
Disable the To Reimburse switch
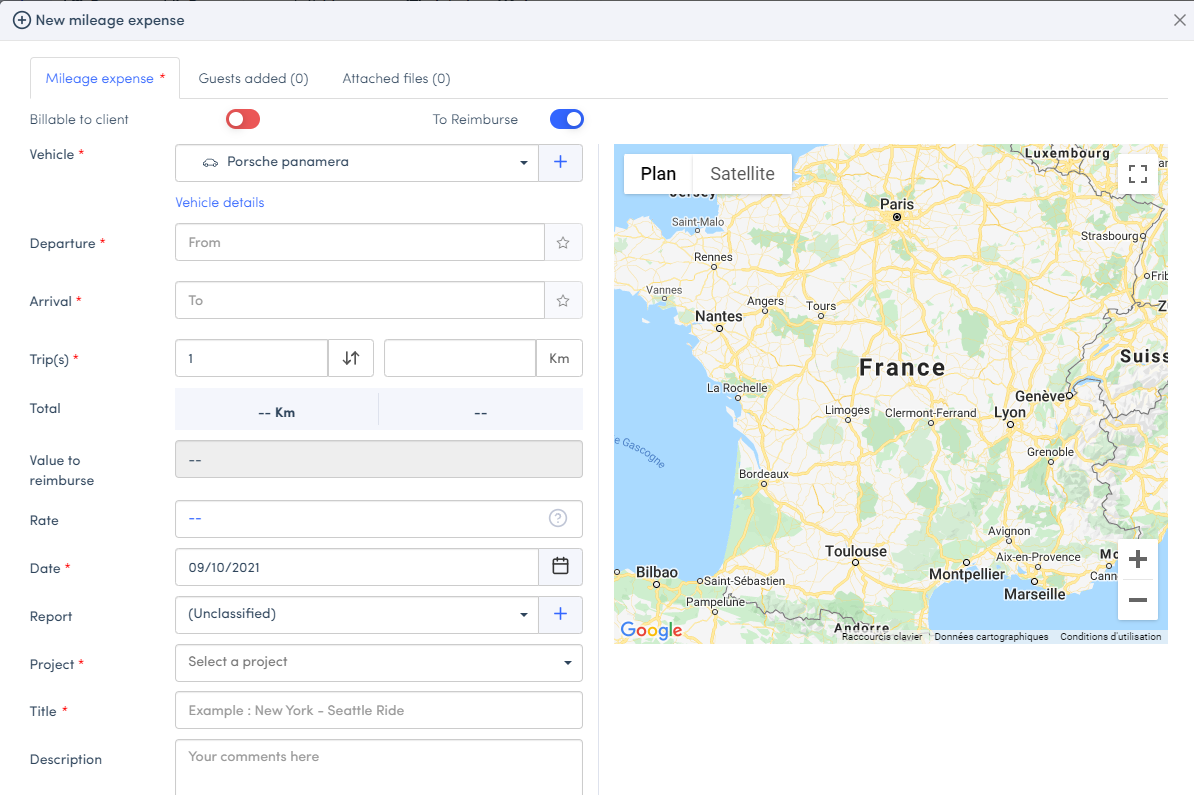pyautogui.click(x=566, y=120)
